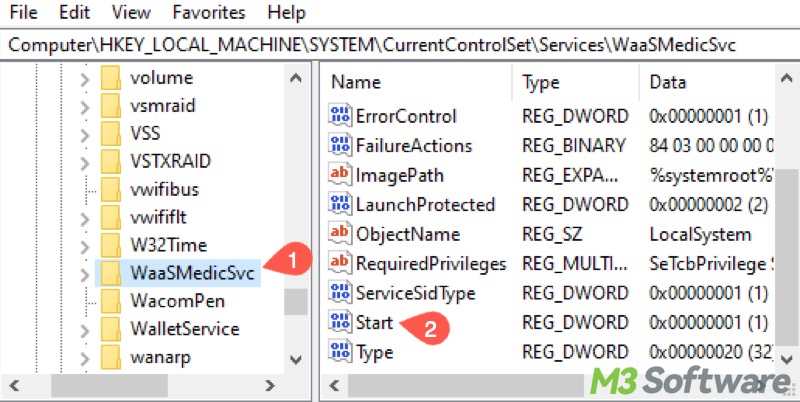Expand the VSS registry key

[85, 135]
